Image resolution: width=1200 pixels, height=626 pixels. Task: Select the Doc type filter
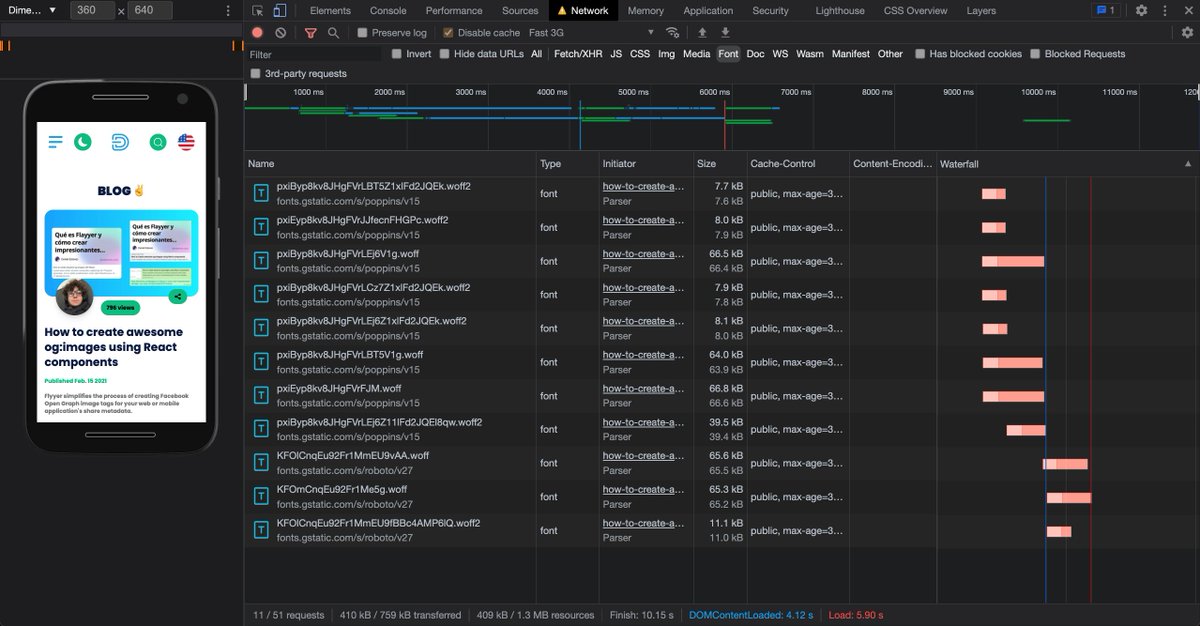[756, 54]
